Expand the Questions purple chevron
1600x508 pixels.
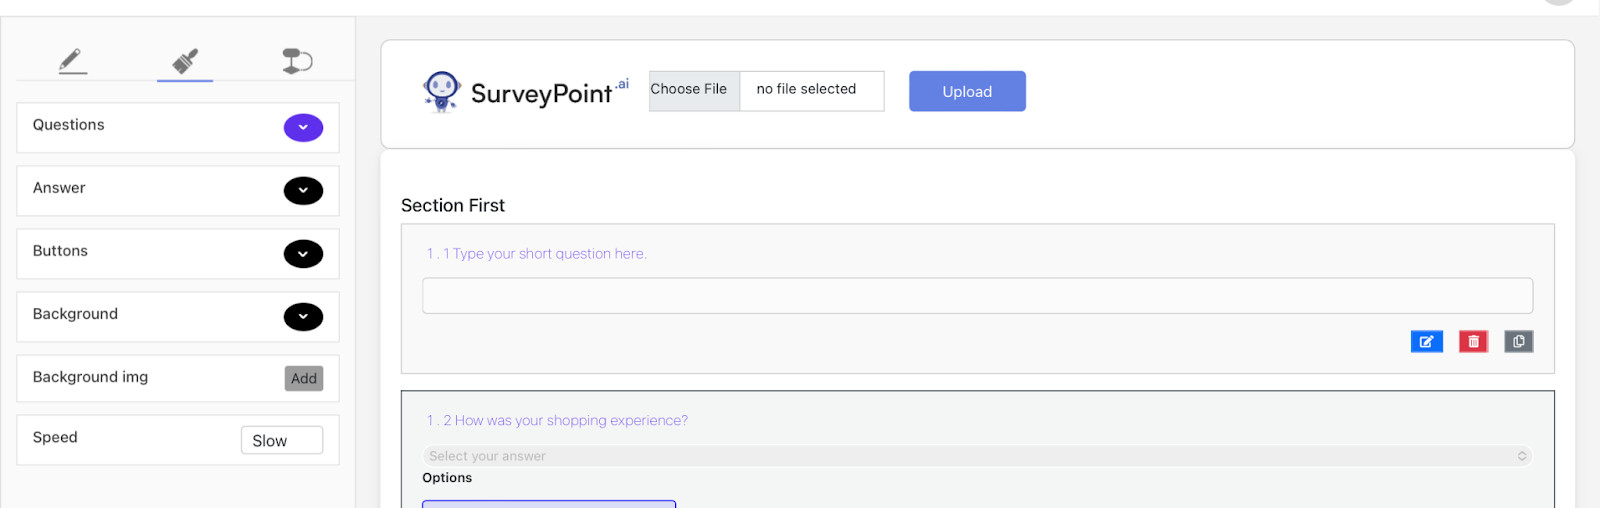303,128
